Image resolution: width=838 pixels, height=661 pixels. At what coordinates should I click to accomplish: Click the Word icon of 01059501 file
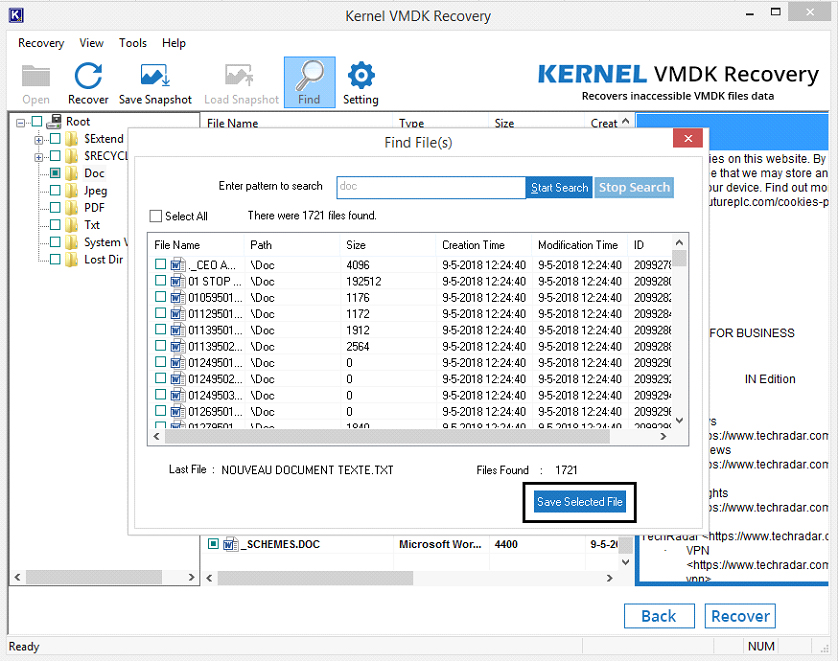[x=178, y=297]
